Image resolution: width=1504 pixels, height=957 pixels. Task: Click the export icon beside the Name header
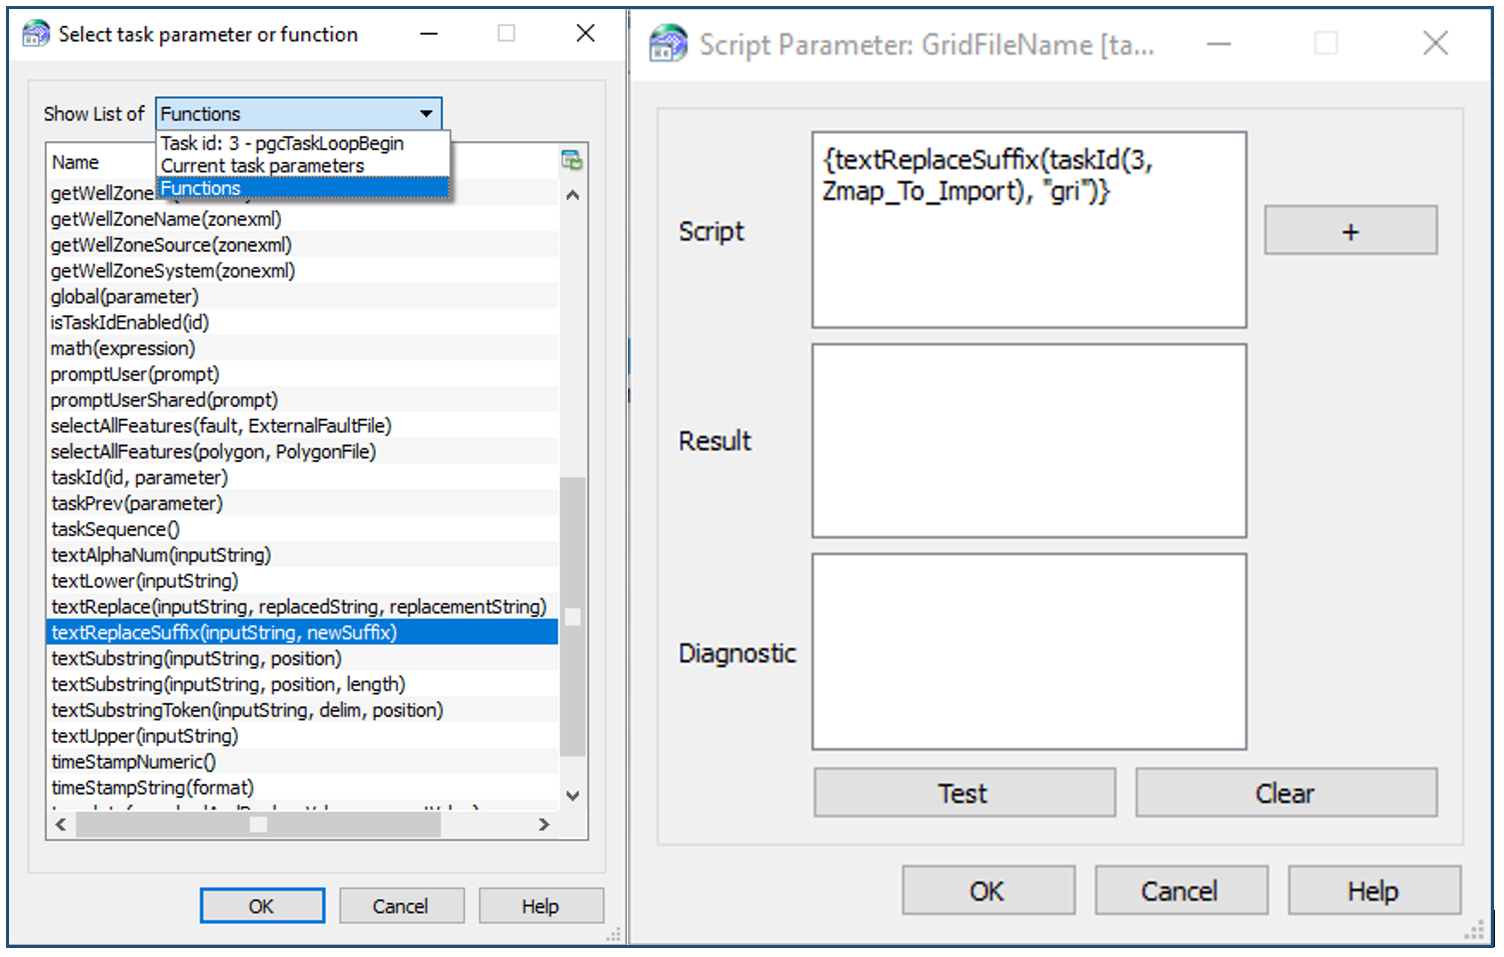click(571, 160)
